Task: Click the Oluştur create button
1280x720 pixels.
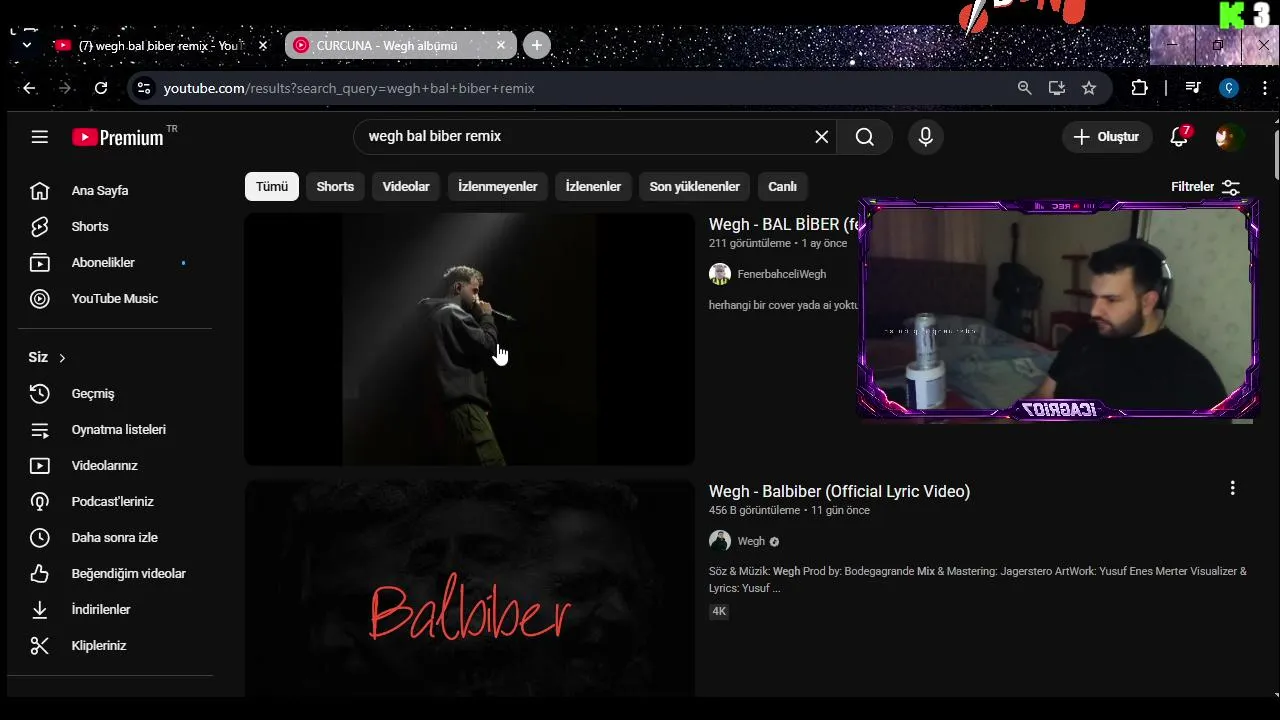Action: pos(1107,137)
